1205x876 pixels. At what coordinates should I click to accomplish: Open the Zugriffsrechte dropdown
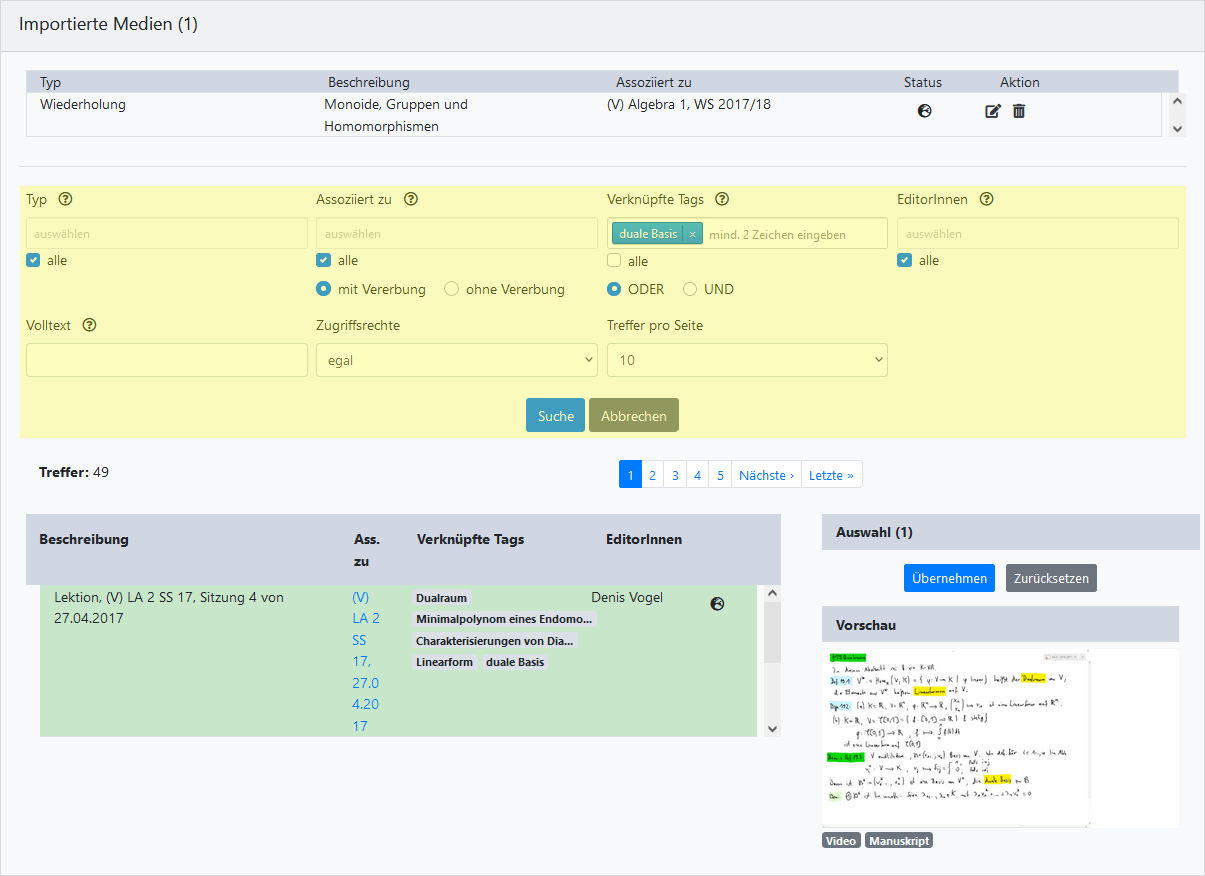(456, 360)
